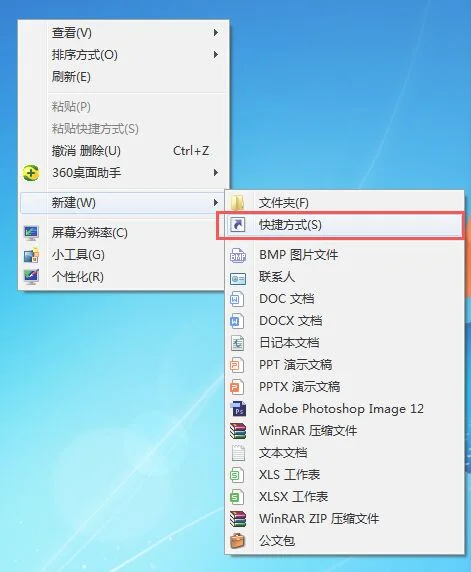Open 小工具(G) from the context menu
Screen dimensions: 471x572
tap(124, 255)
